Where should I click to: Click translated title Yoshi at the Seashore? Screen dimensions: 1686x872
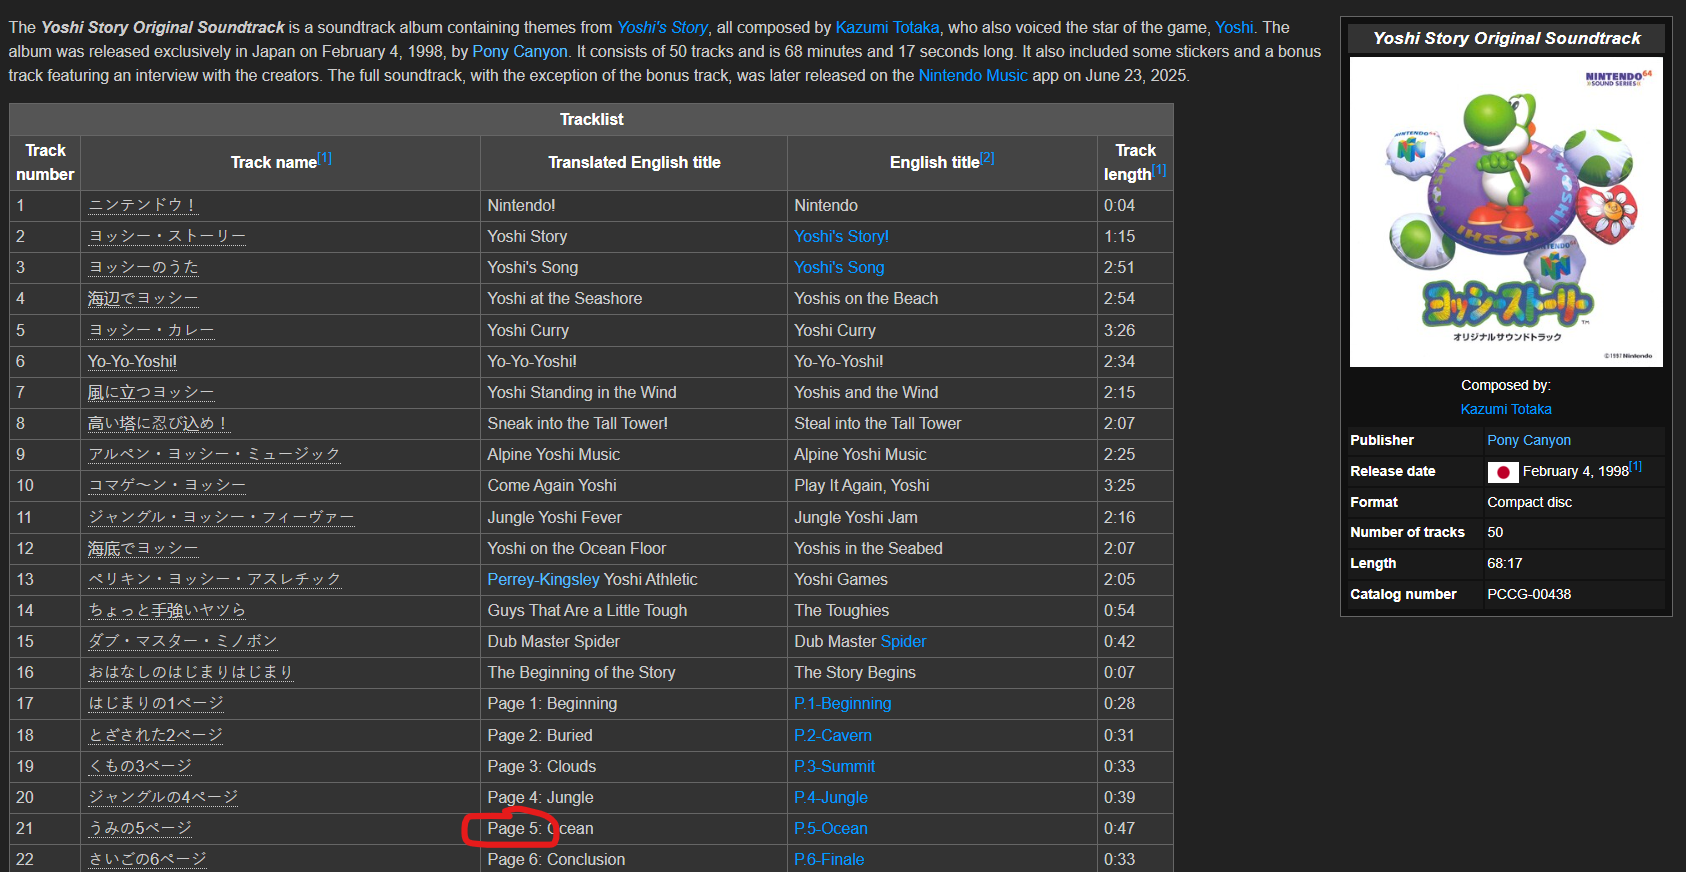click(565, 298)
